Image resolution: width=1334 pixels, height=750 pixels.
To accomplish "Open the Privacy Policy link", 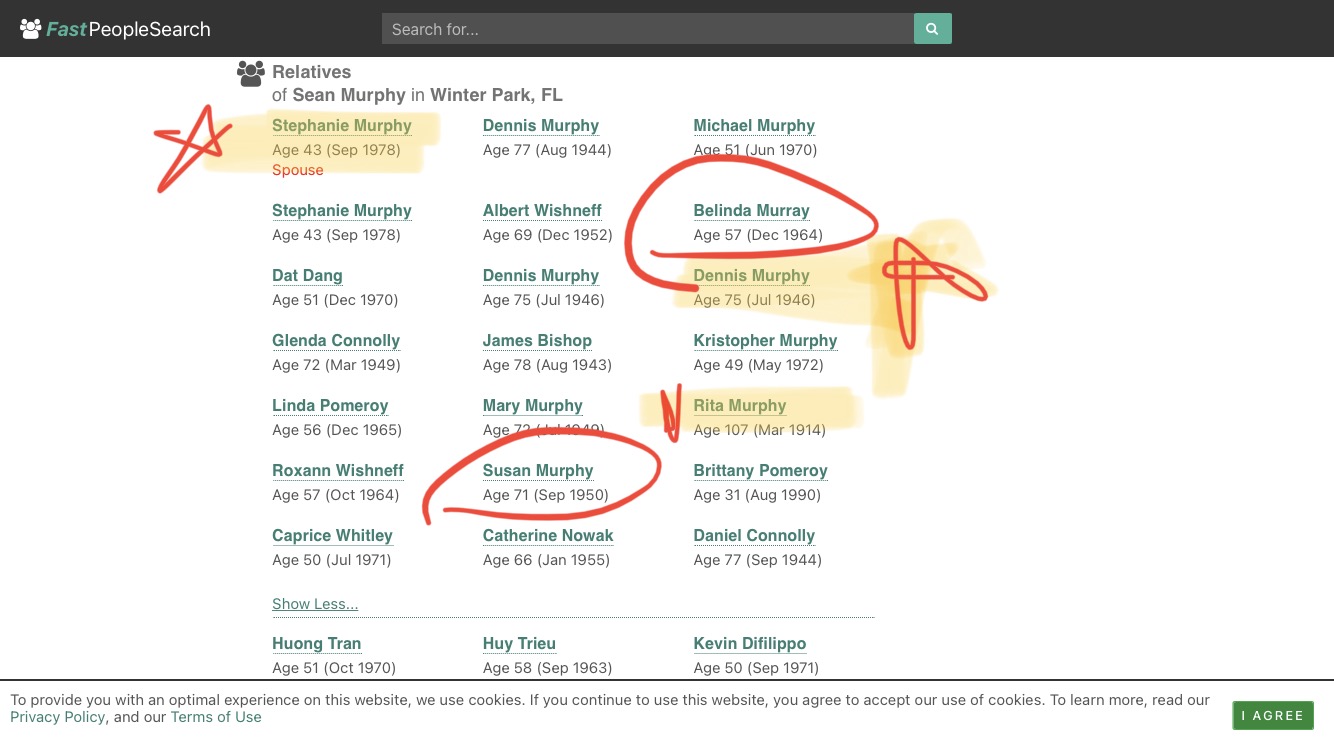I will point(58,717).
